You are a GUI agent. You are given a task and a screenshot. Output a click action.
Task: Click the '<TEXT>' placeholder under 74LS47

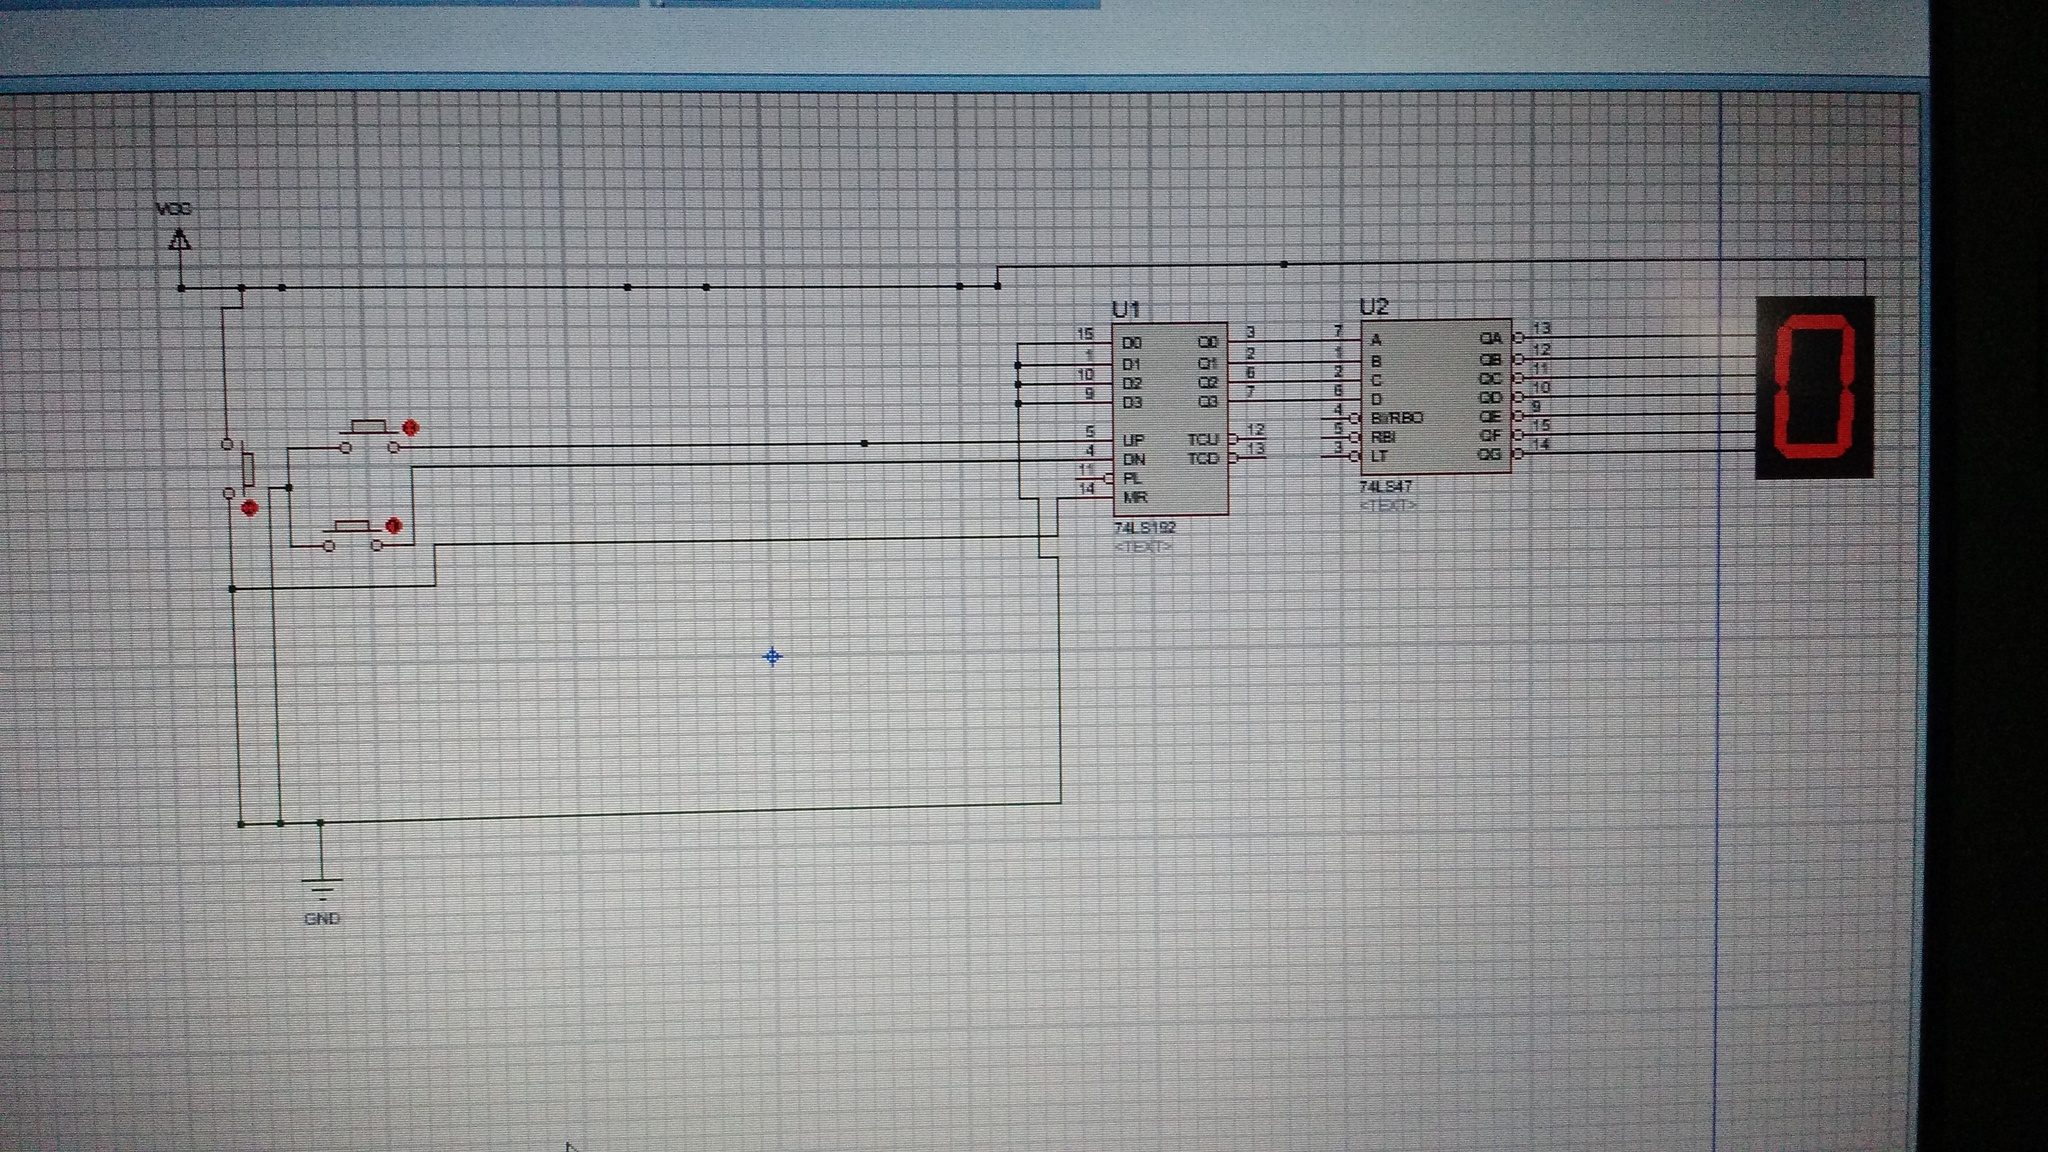[x=1388, y=506]
